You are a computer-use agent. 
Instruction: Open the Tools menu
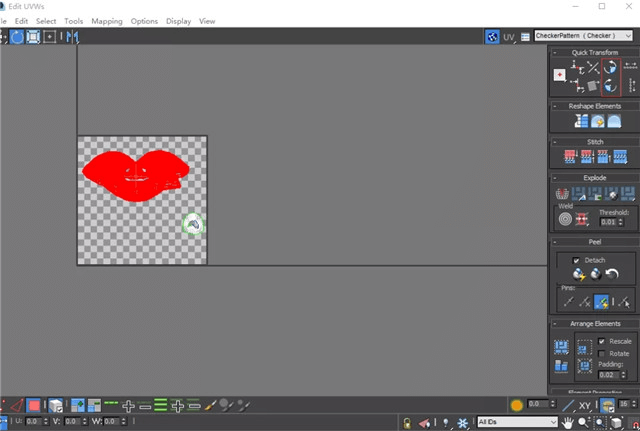[x=73, y=21]
